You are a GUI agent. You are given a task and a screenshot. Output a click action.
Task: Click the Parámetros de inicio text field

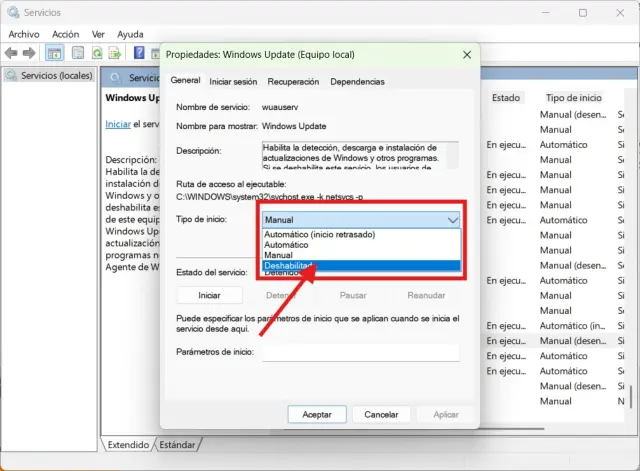(360, 352)
